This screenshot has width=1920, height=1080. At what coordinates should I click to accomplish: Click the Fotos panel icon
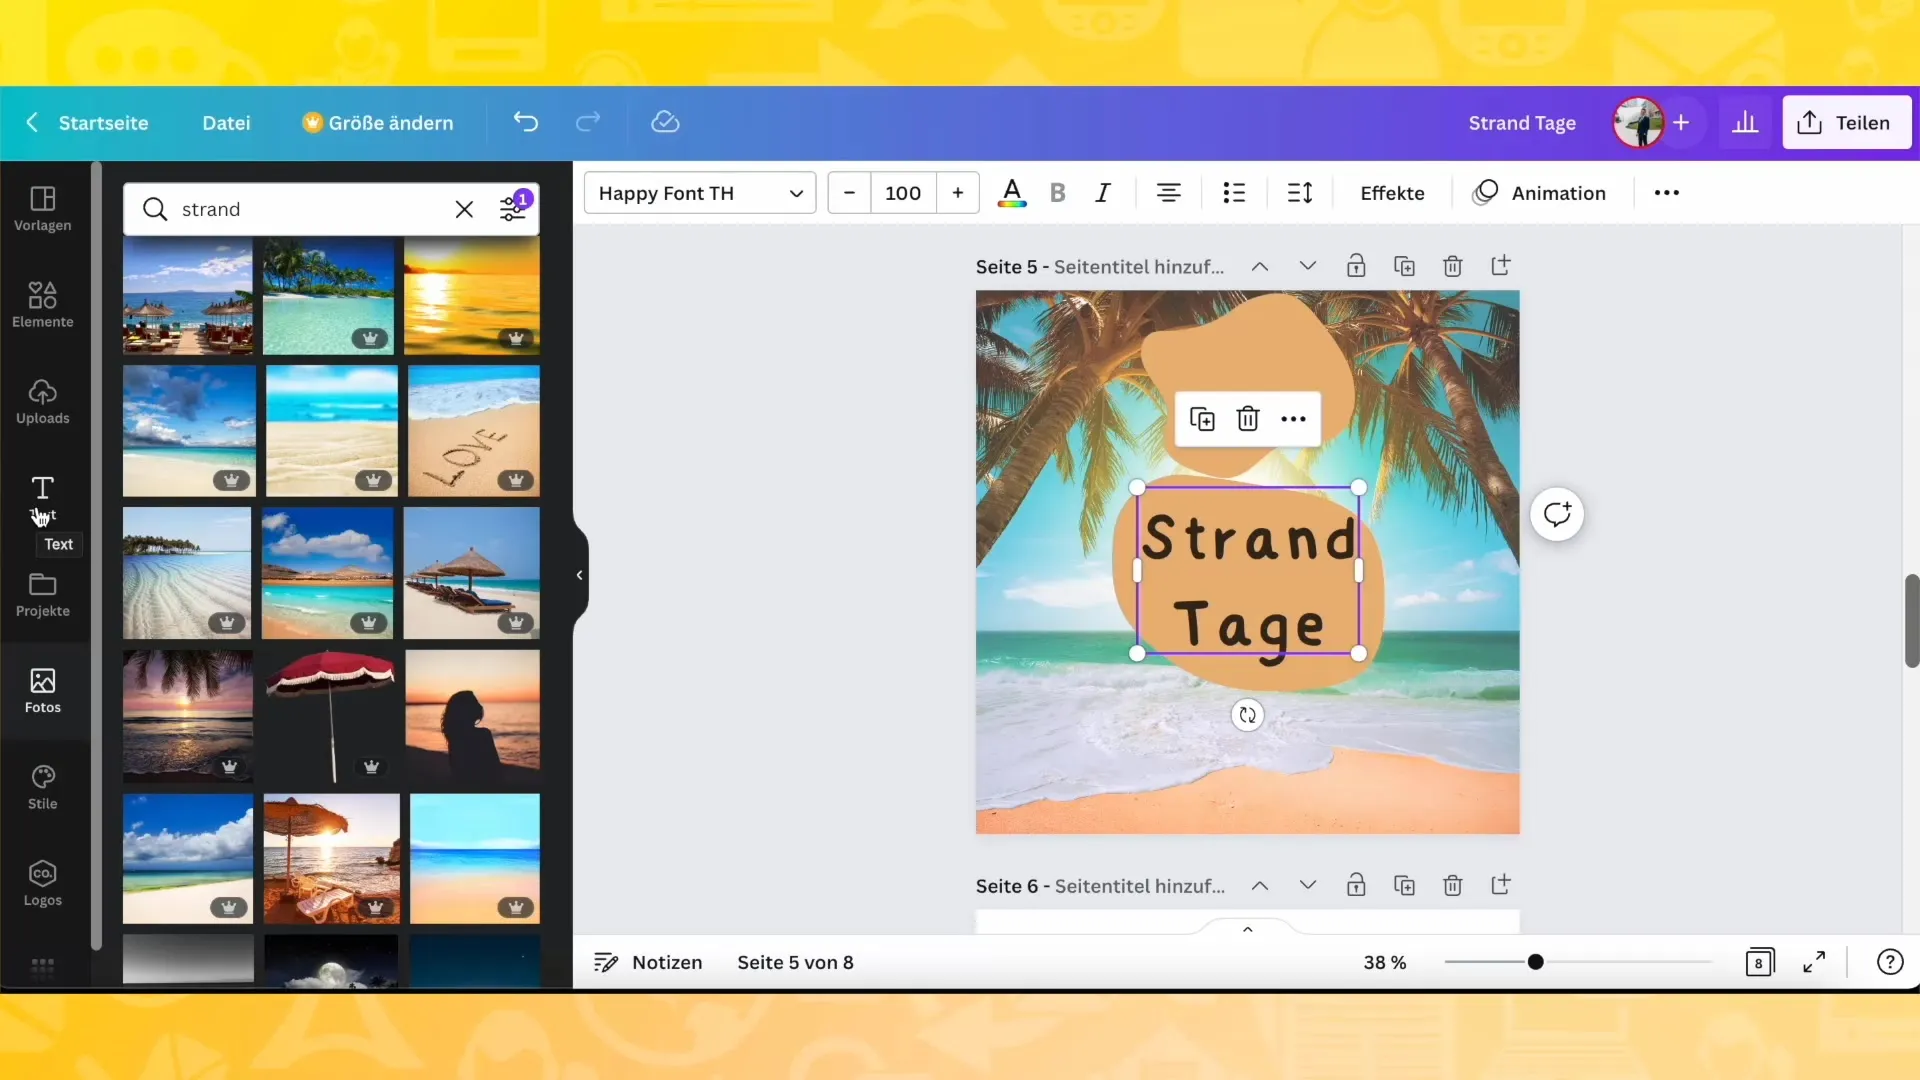(x=42, y=687)
